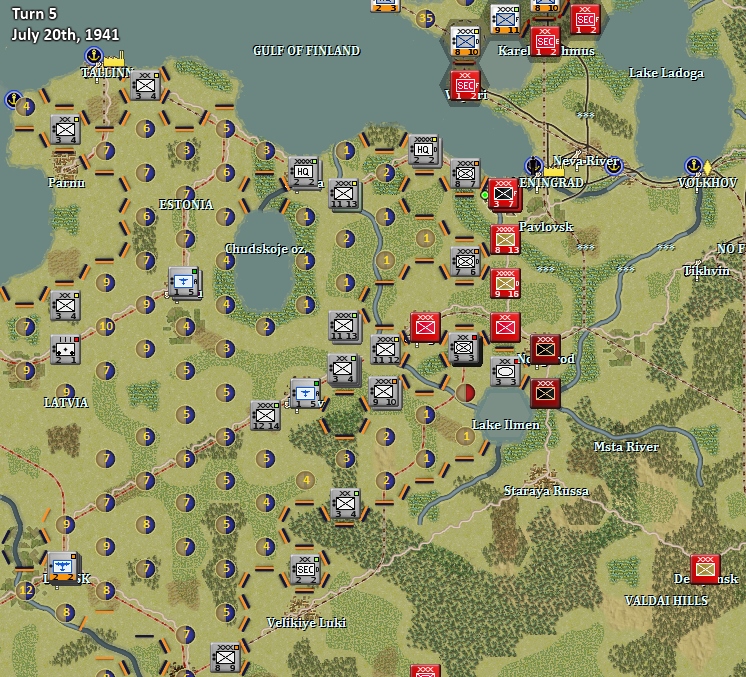Click the Parnu town label
This screenshot has width=746, height=677.
pos(67,183)
